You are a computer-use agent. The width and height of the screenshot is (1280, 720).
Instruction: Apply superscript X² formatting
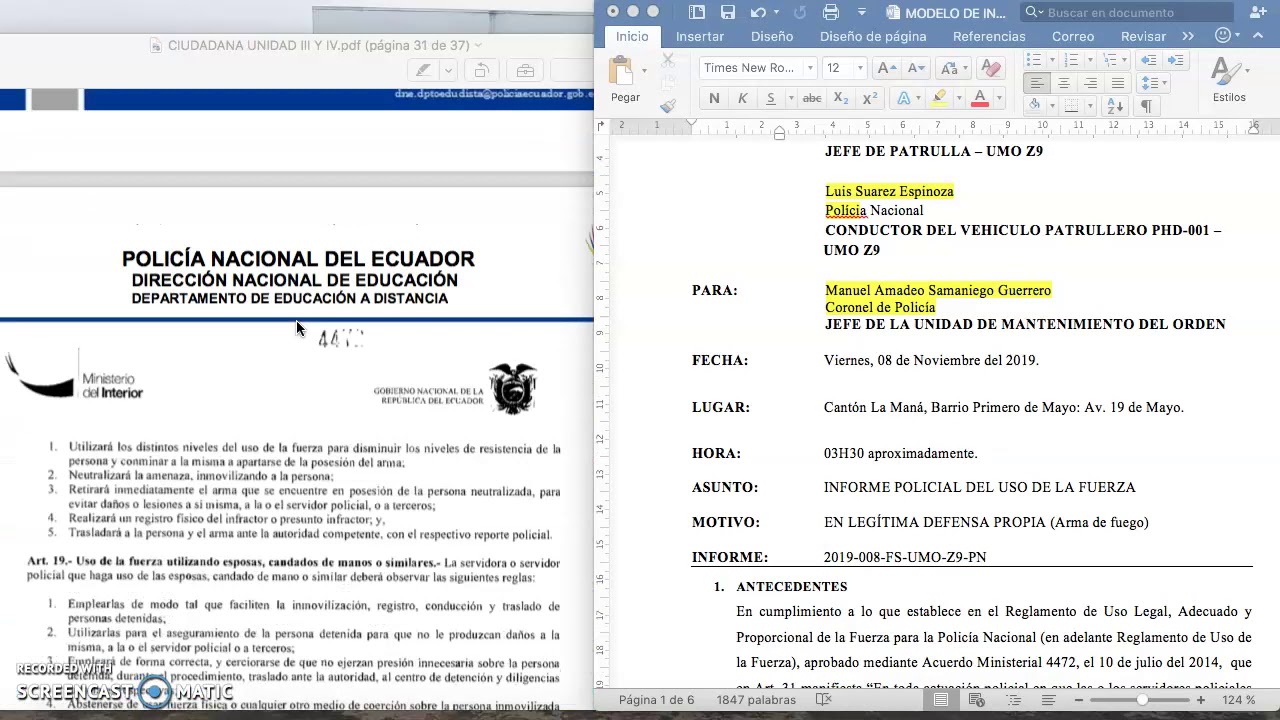point(870,98)
